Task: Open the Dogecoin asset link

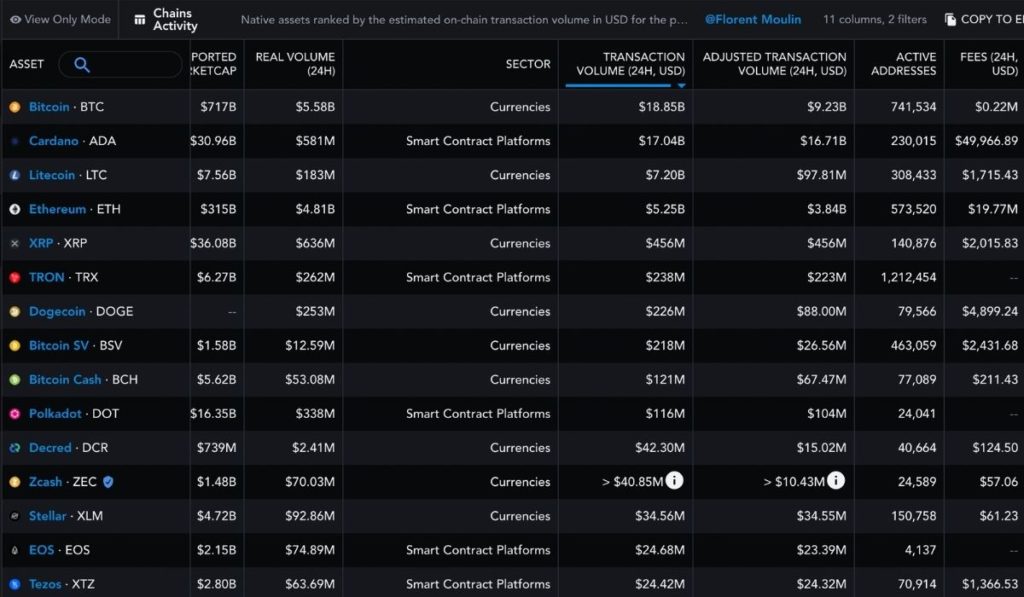Action: click(x=57, y=312)
